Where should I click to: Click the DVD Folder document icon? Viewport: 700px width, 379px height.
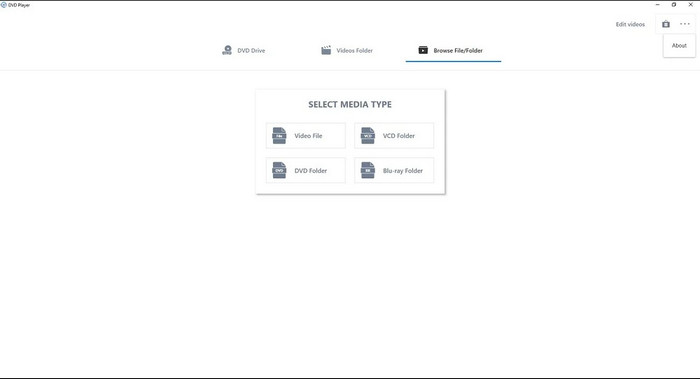click(279, 170)
